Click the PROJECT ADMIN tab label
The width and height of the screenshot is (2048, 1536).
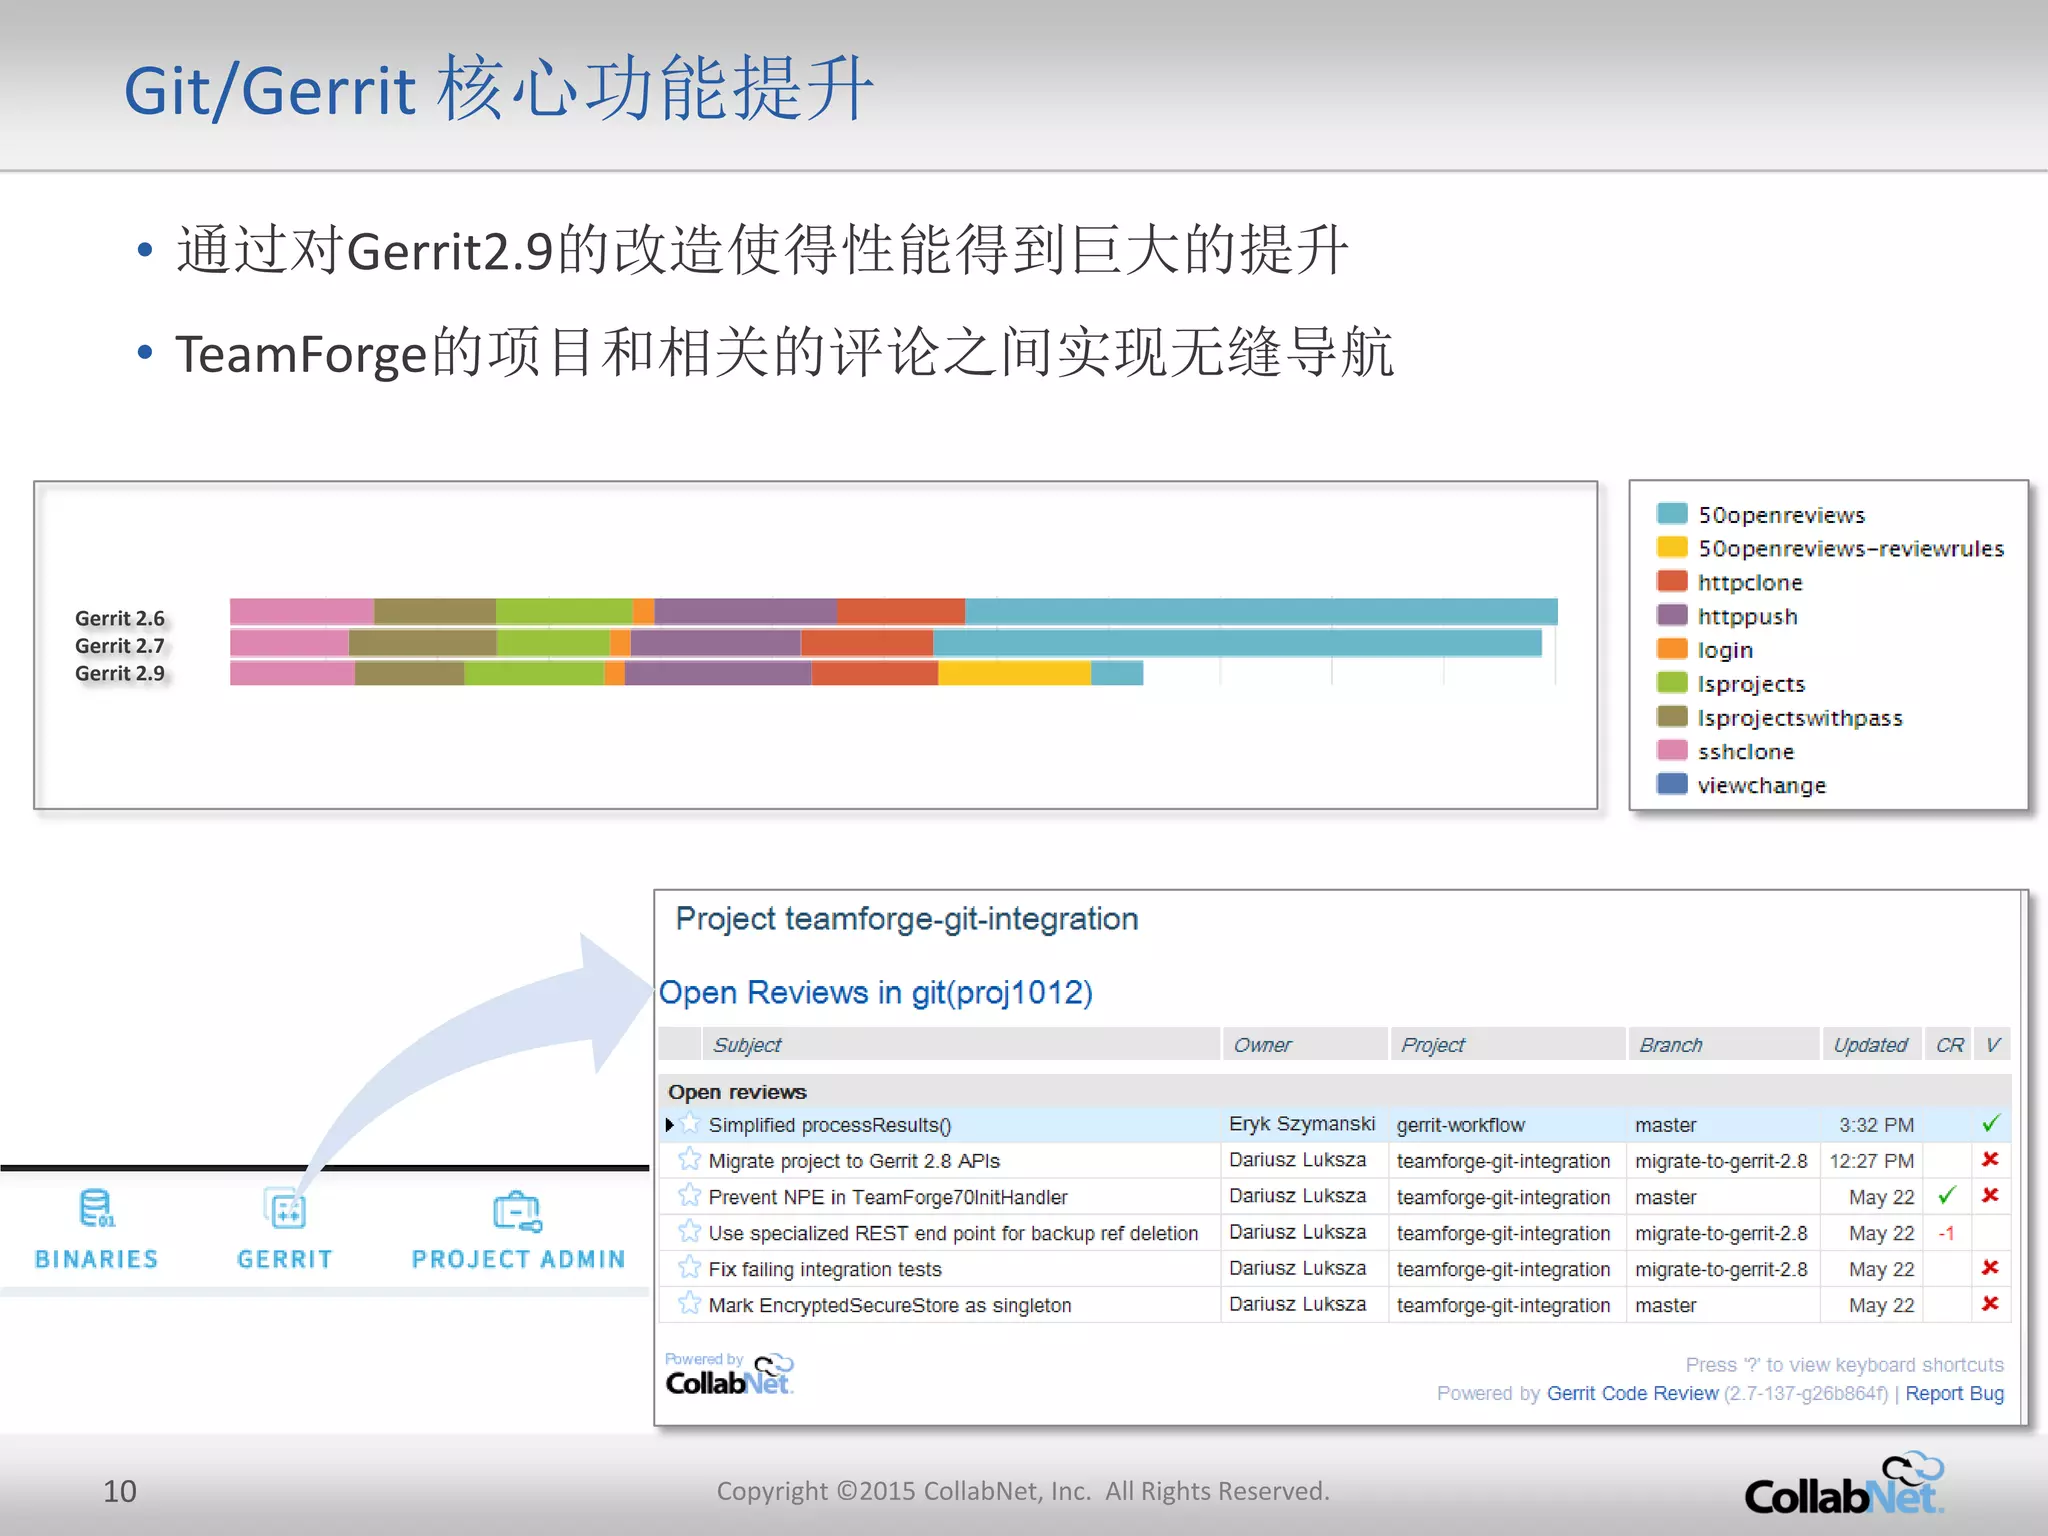(518, 1259)
